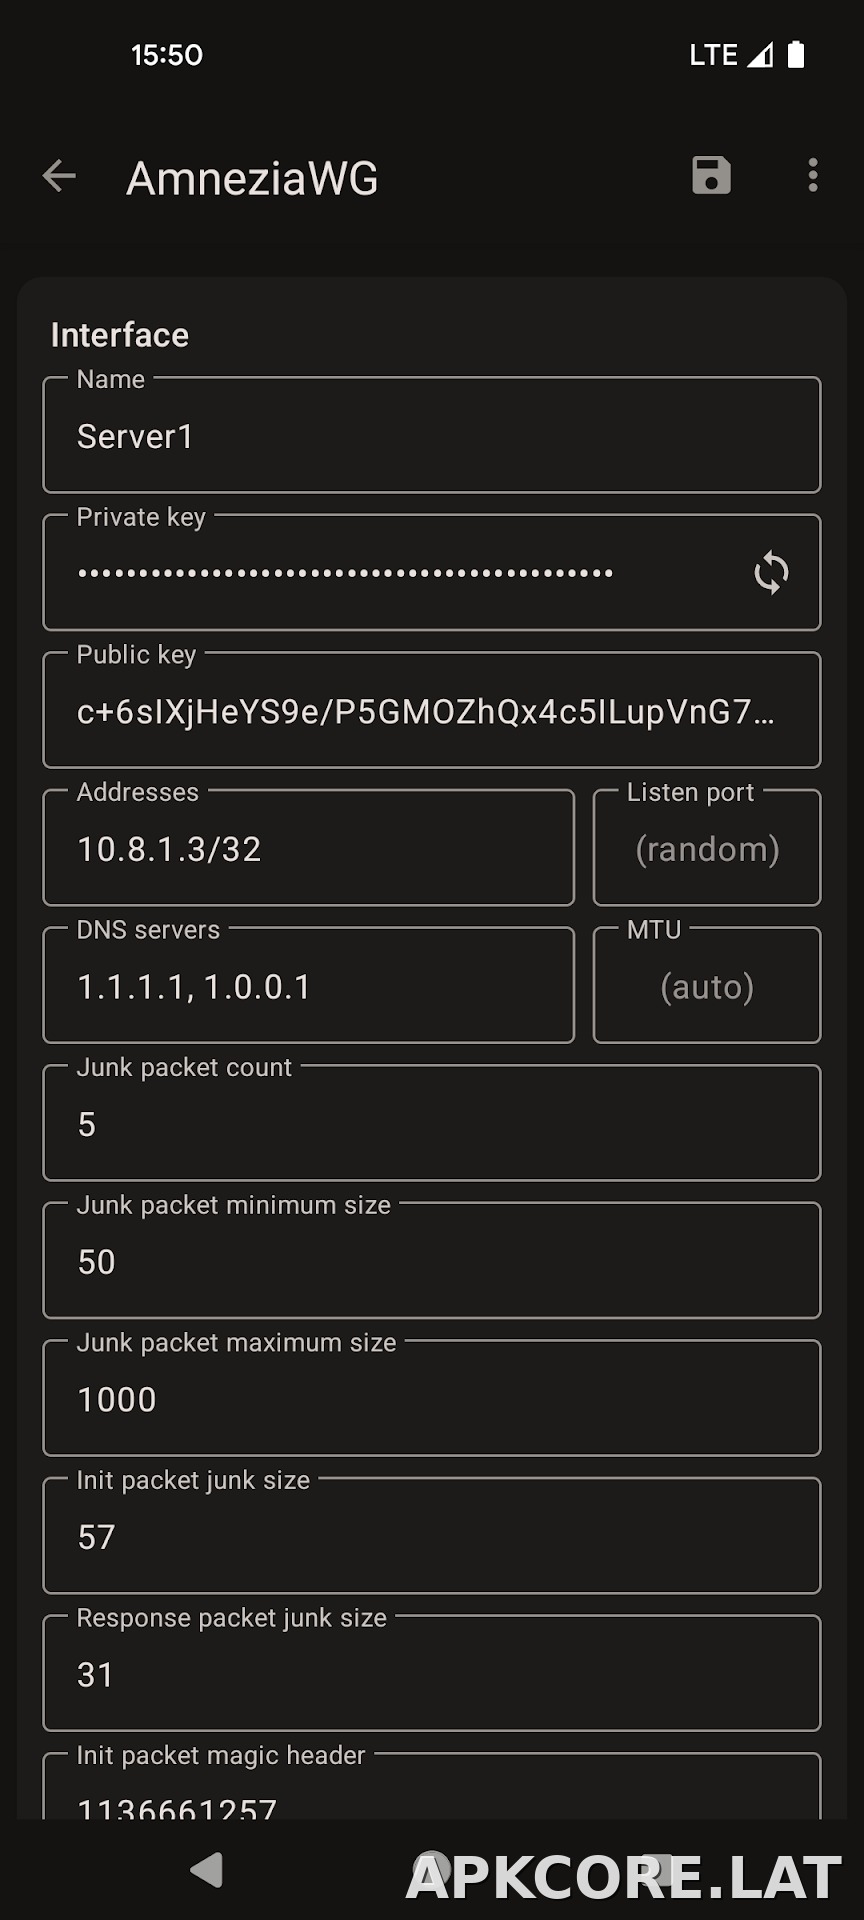Image resolution: width=864 pixels, height=1920 pixels.
Task: Tap the battery icon in status bar
Action: (796, 54)
